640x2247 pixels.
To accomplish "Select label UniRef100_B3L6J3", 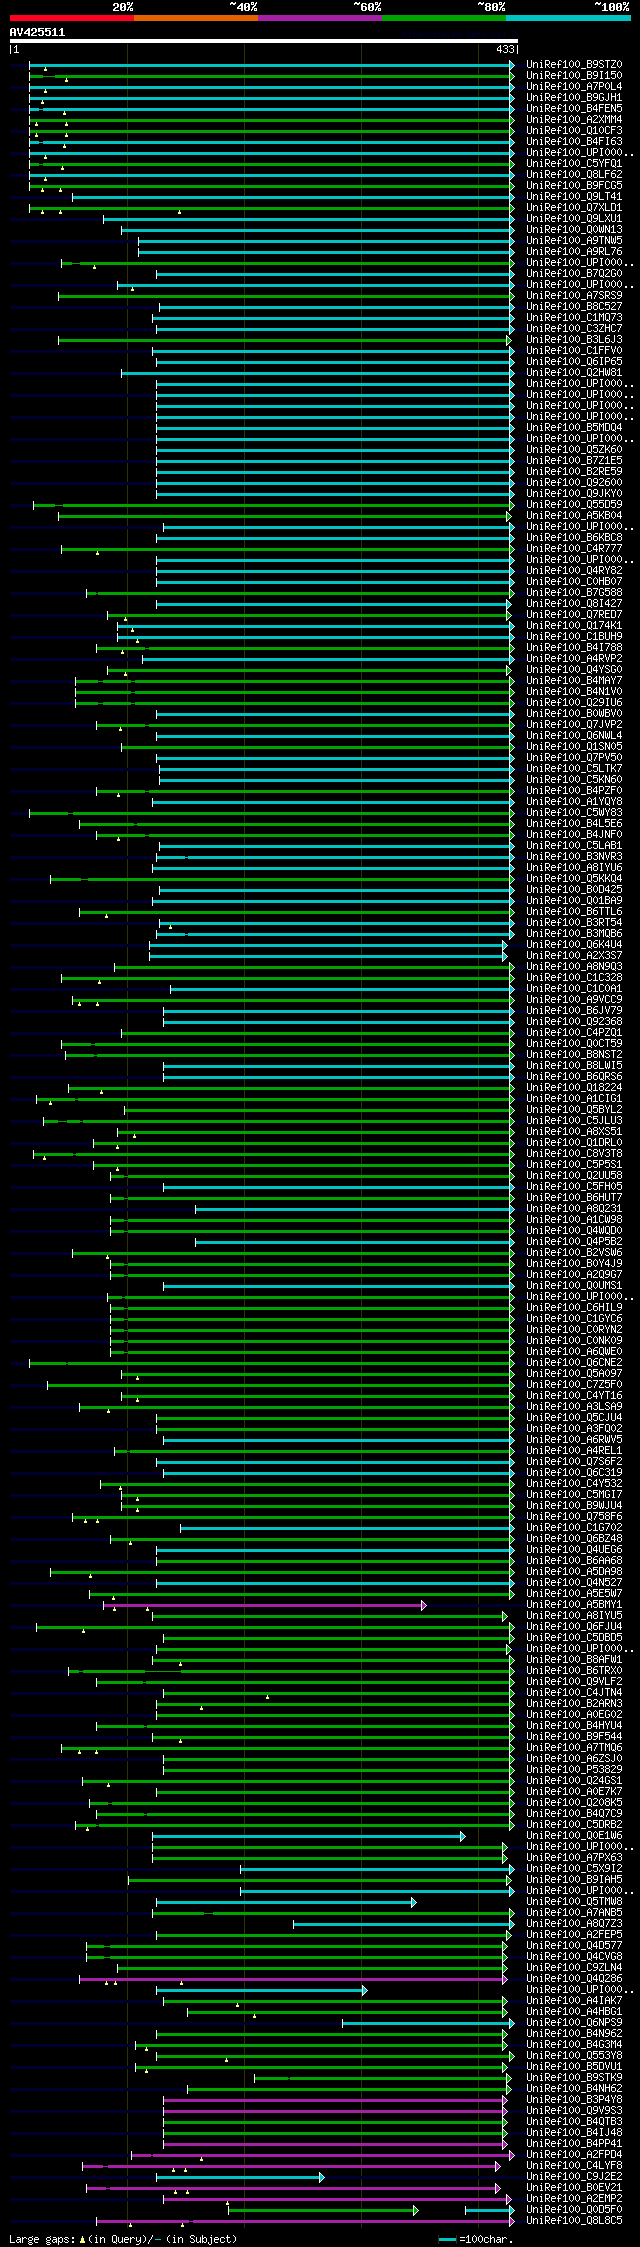I will pos(574,339).
